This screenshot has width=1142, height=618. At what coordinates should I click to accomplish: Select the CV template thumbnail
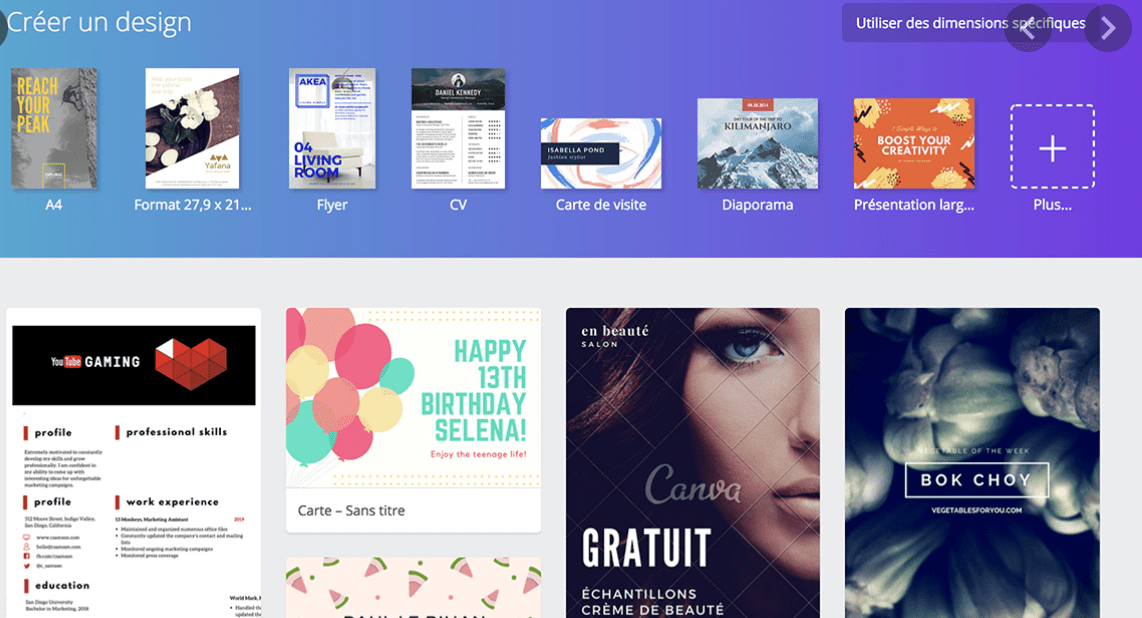[458, 129]
